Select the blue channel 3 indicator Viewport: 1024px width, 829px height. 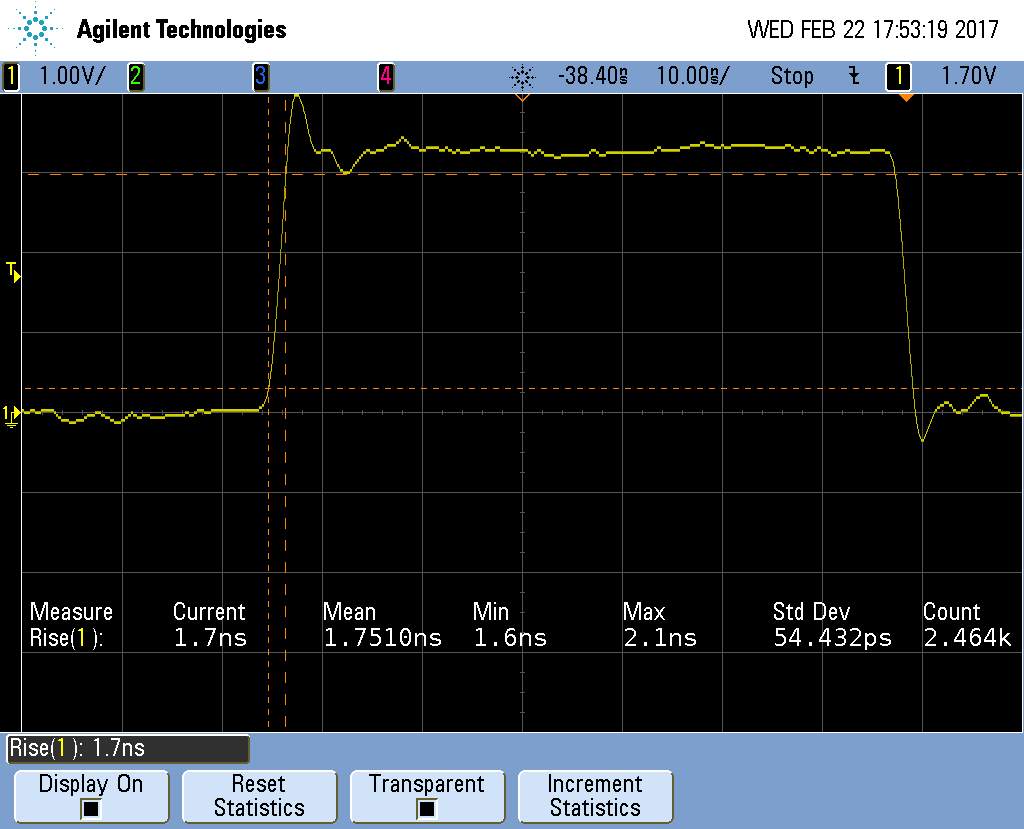[260, 76]
